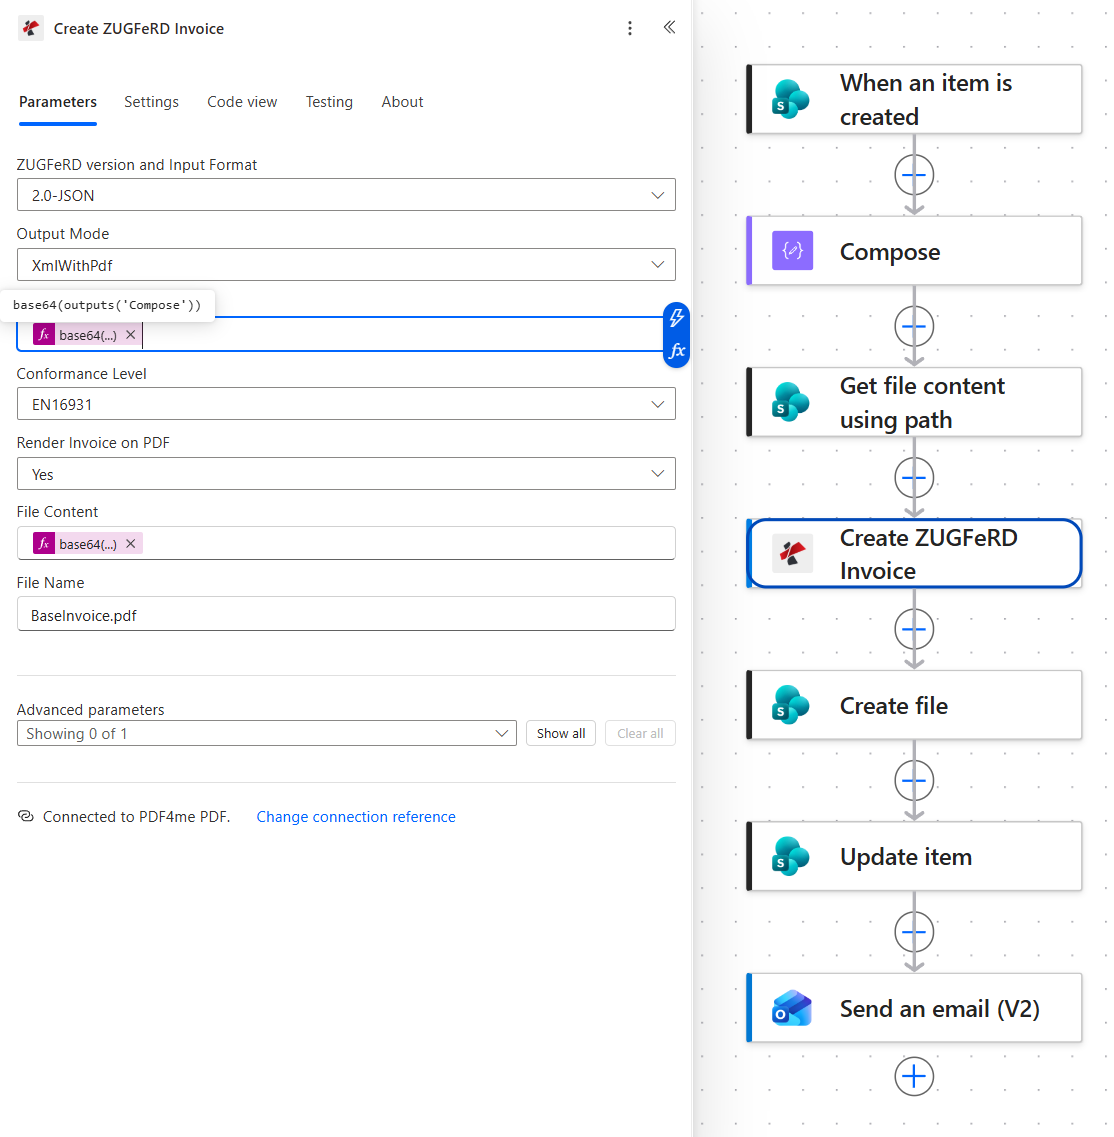Open the Code view tab
Screen dimensions: 1114x1137
coord(242,102)
